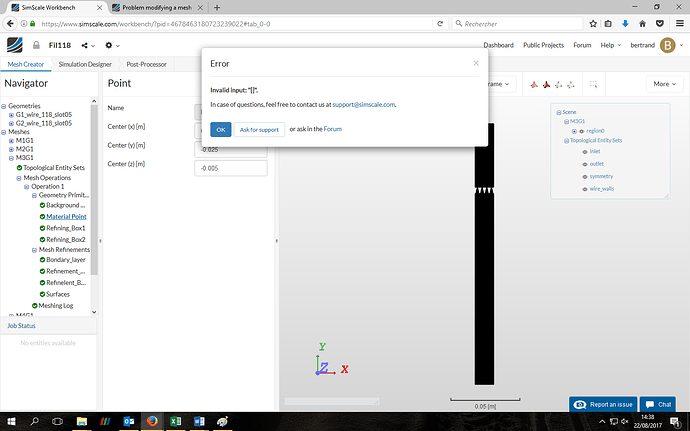
Task: Open the share project menu icon
Action: [x=84, y=45]
